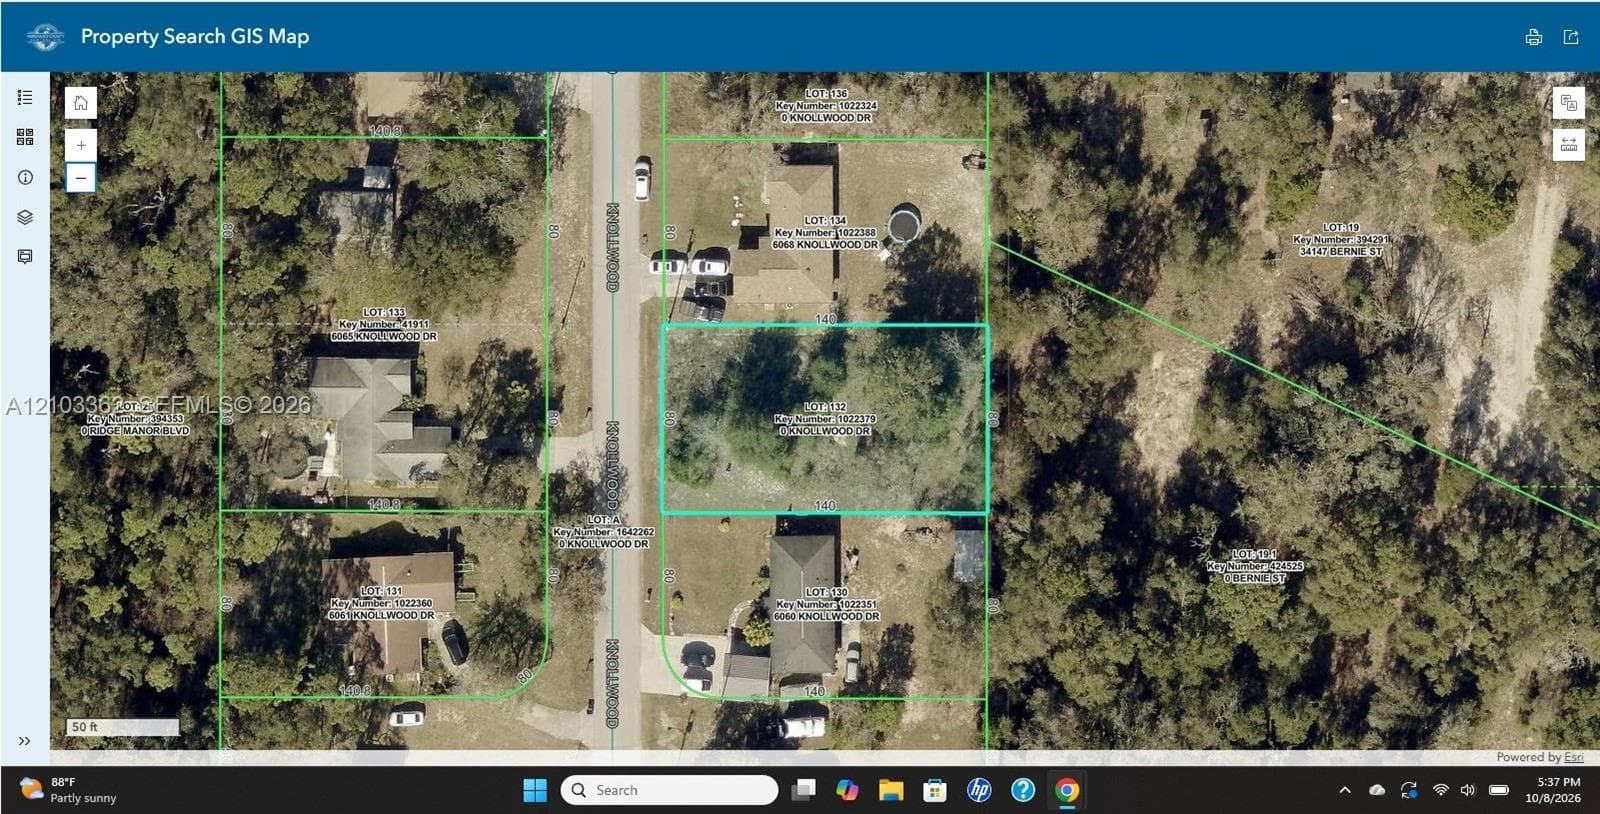1600x814 pixels.
Task: Select Lot 133 at 6065 Knollwood Dr
Action: coord(384,324)
